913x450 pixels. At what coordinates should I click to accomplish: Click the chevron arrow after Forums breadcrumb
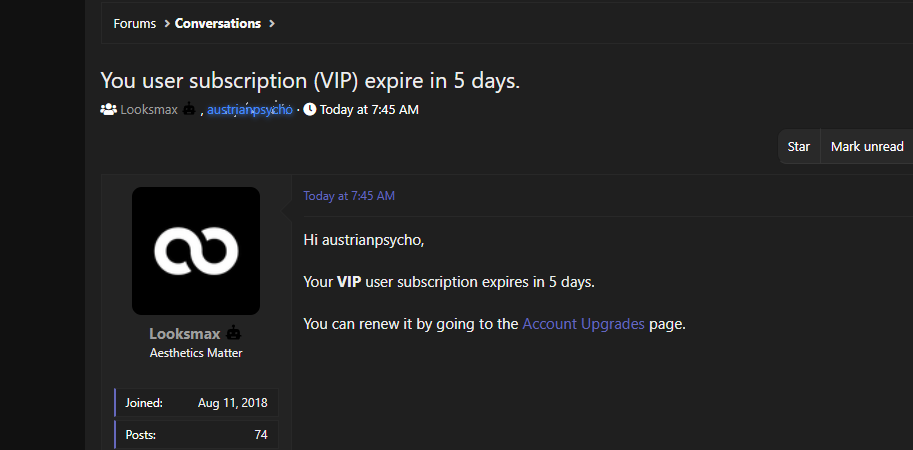(x=166, y=23)
